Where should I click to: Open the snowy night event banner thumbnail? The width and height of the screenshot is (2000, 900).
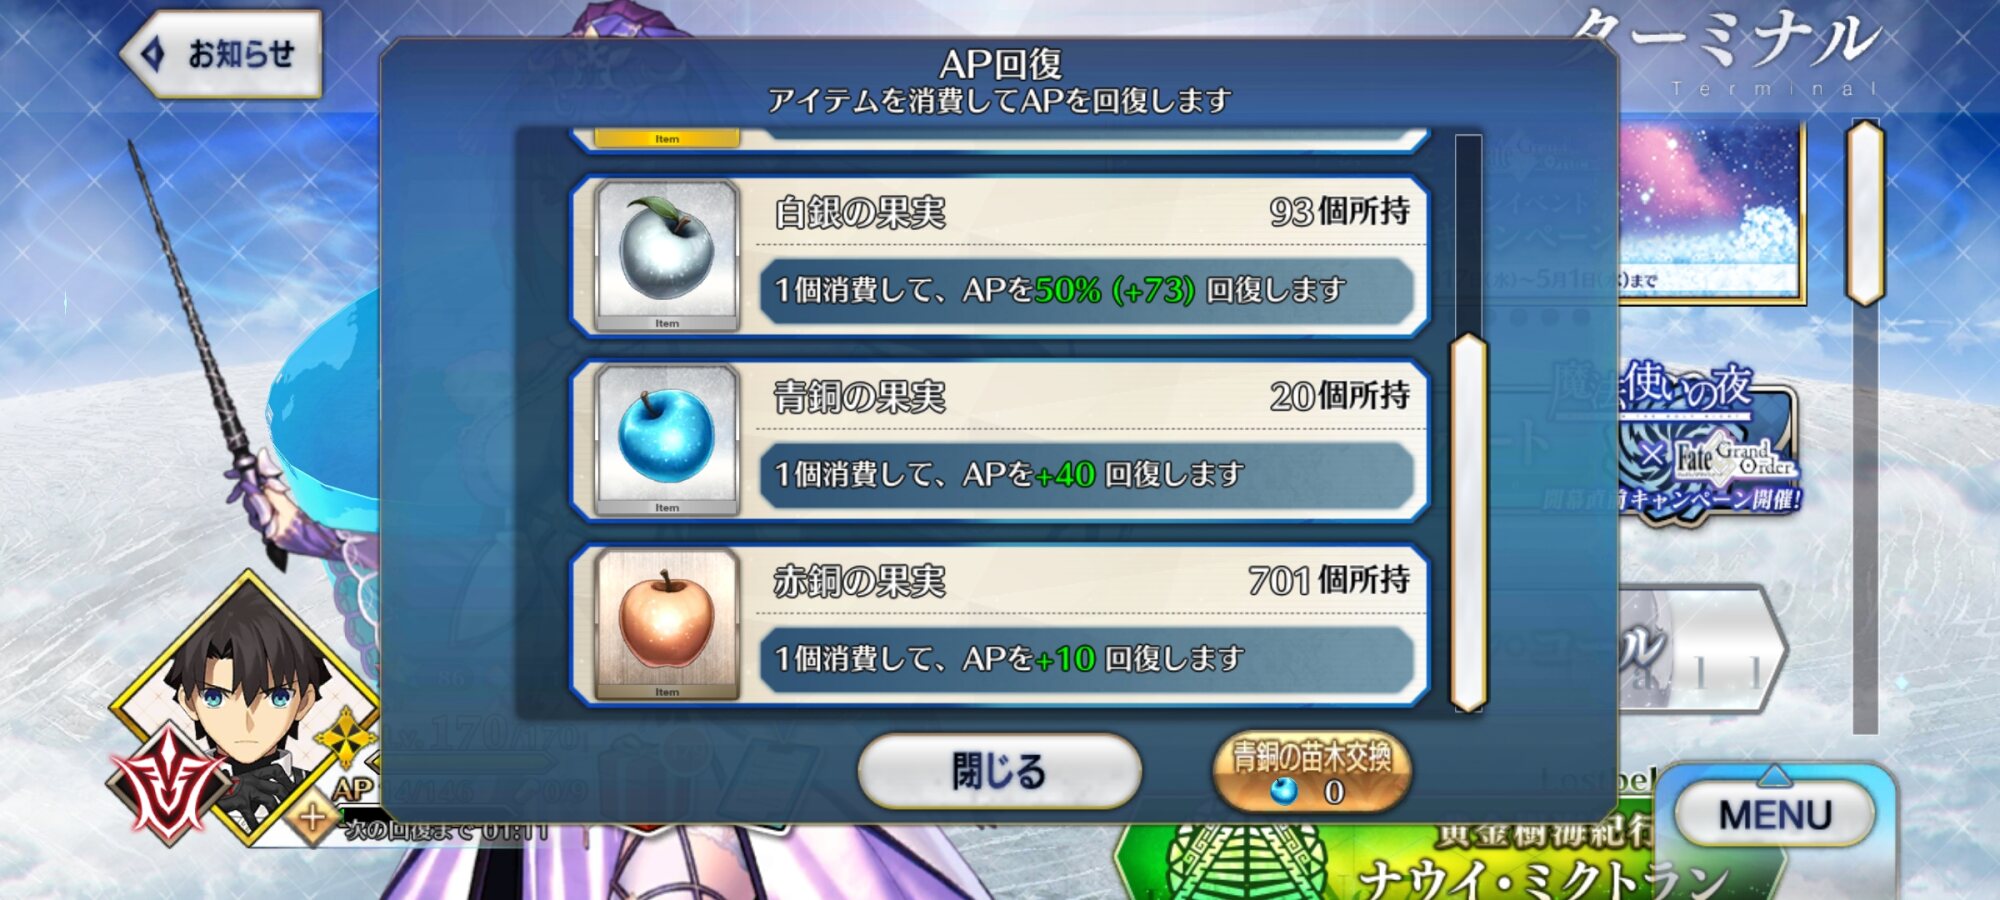point(1712,210)
